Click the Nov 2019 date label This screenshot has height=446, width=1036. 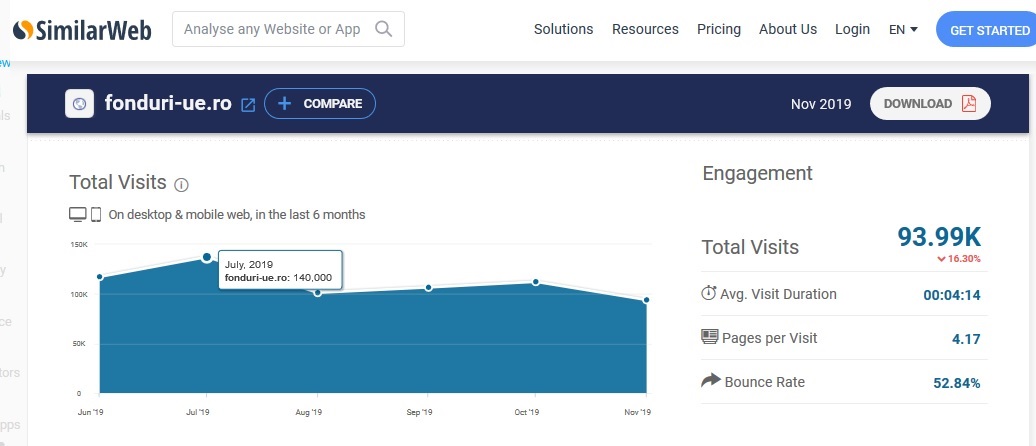[821, 104]
